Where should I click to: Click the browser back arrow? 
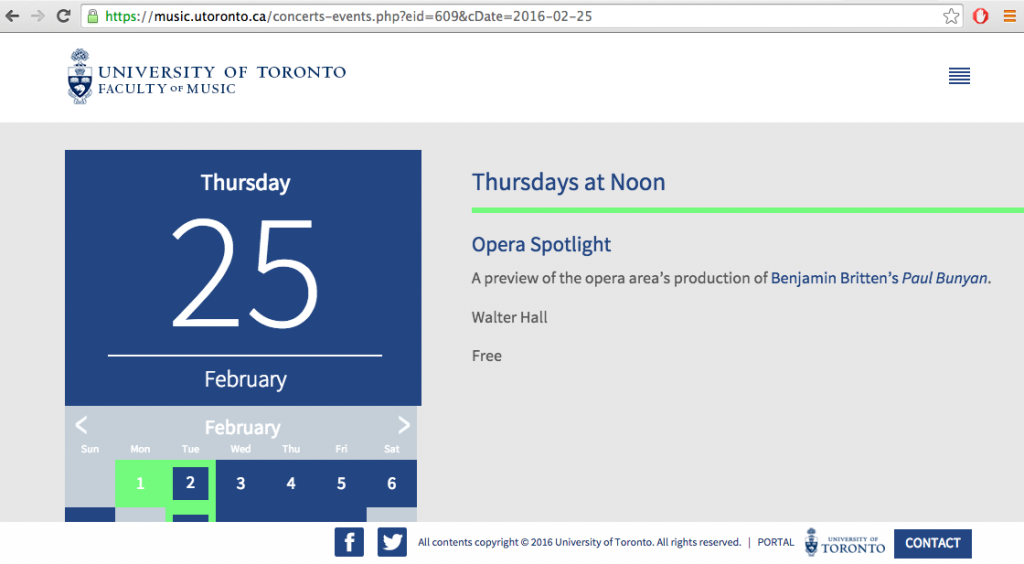click(13, 16)
